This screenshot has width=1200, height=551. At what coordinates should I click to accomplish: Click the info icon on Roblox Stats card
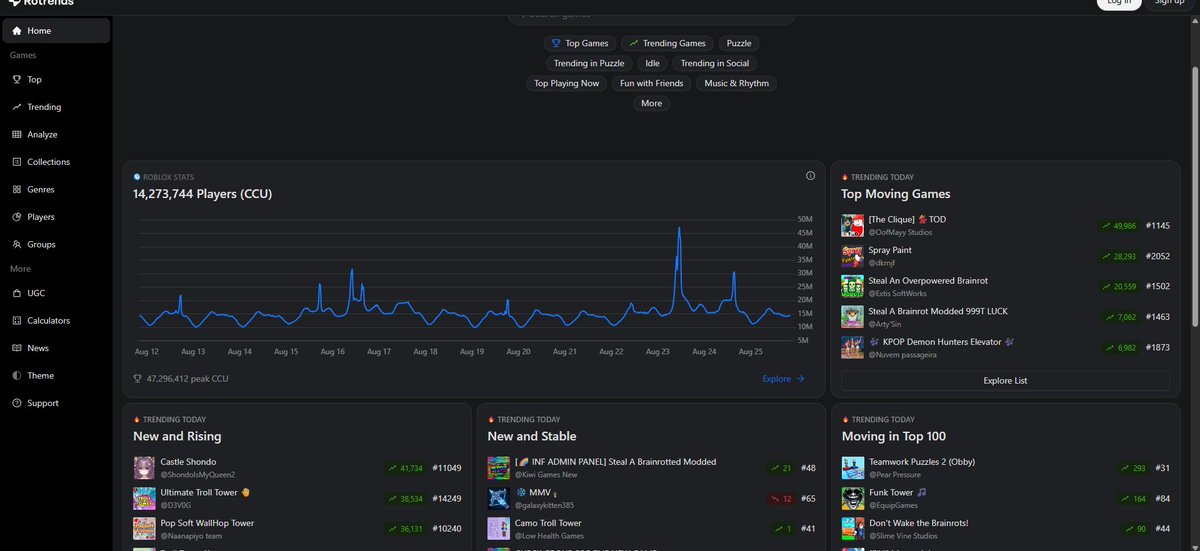coord(810,176)
